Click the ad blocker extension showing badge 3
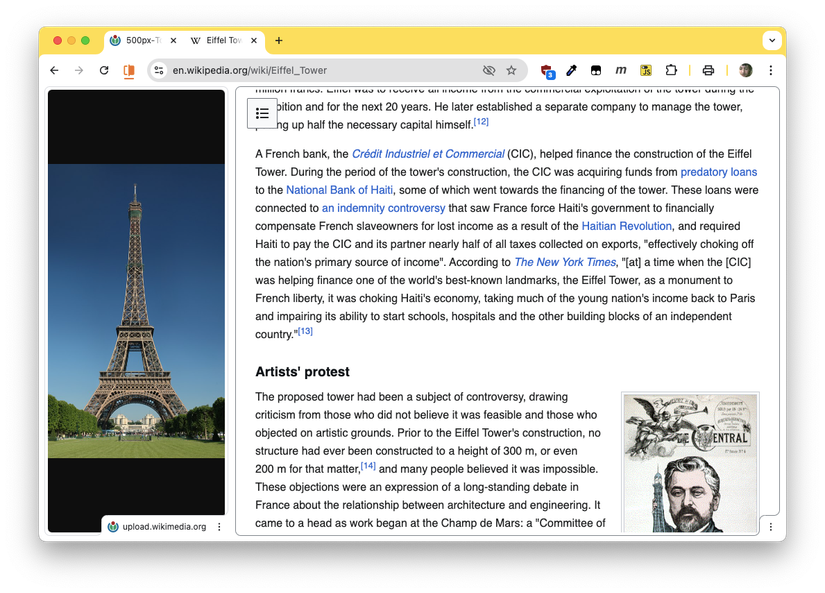 546,70
